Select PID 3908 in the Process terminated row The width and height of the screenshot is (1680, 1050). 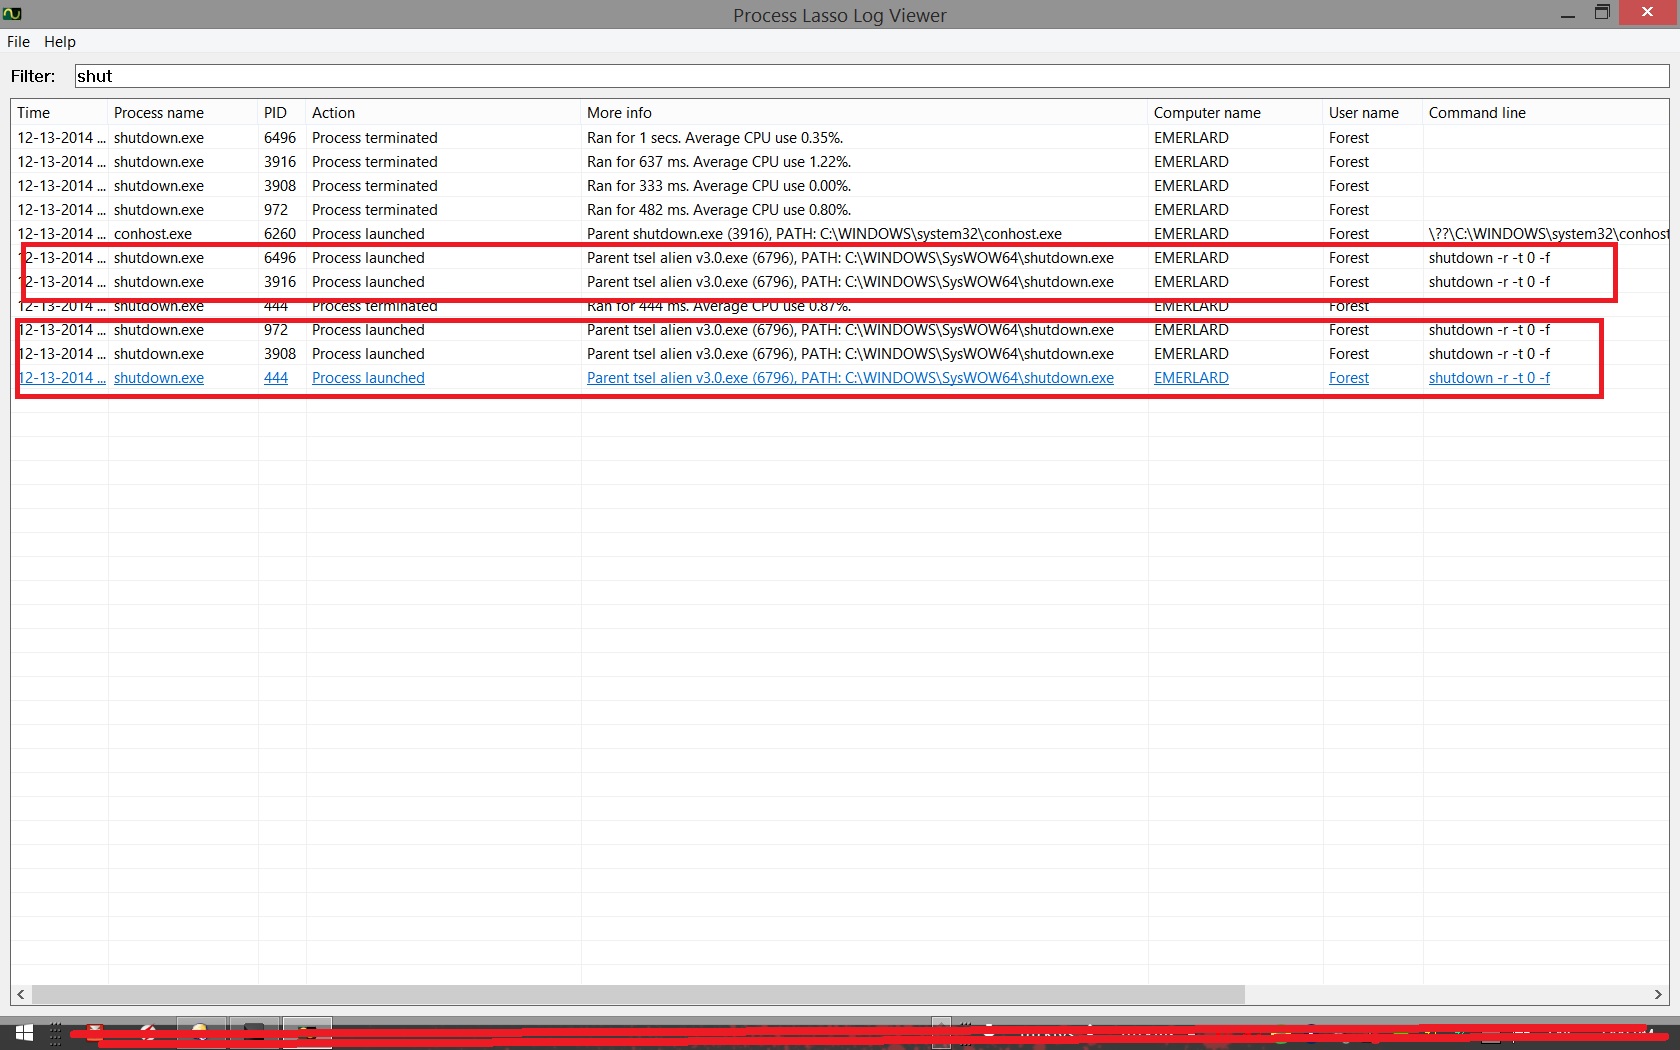tap(280, 186)
